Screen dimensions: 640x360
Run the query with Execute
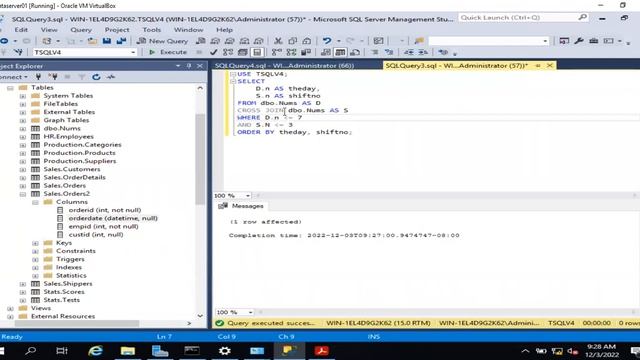[x=168, y=52]
